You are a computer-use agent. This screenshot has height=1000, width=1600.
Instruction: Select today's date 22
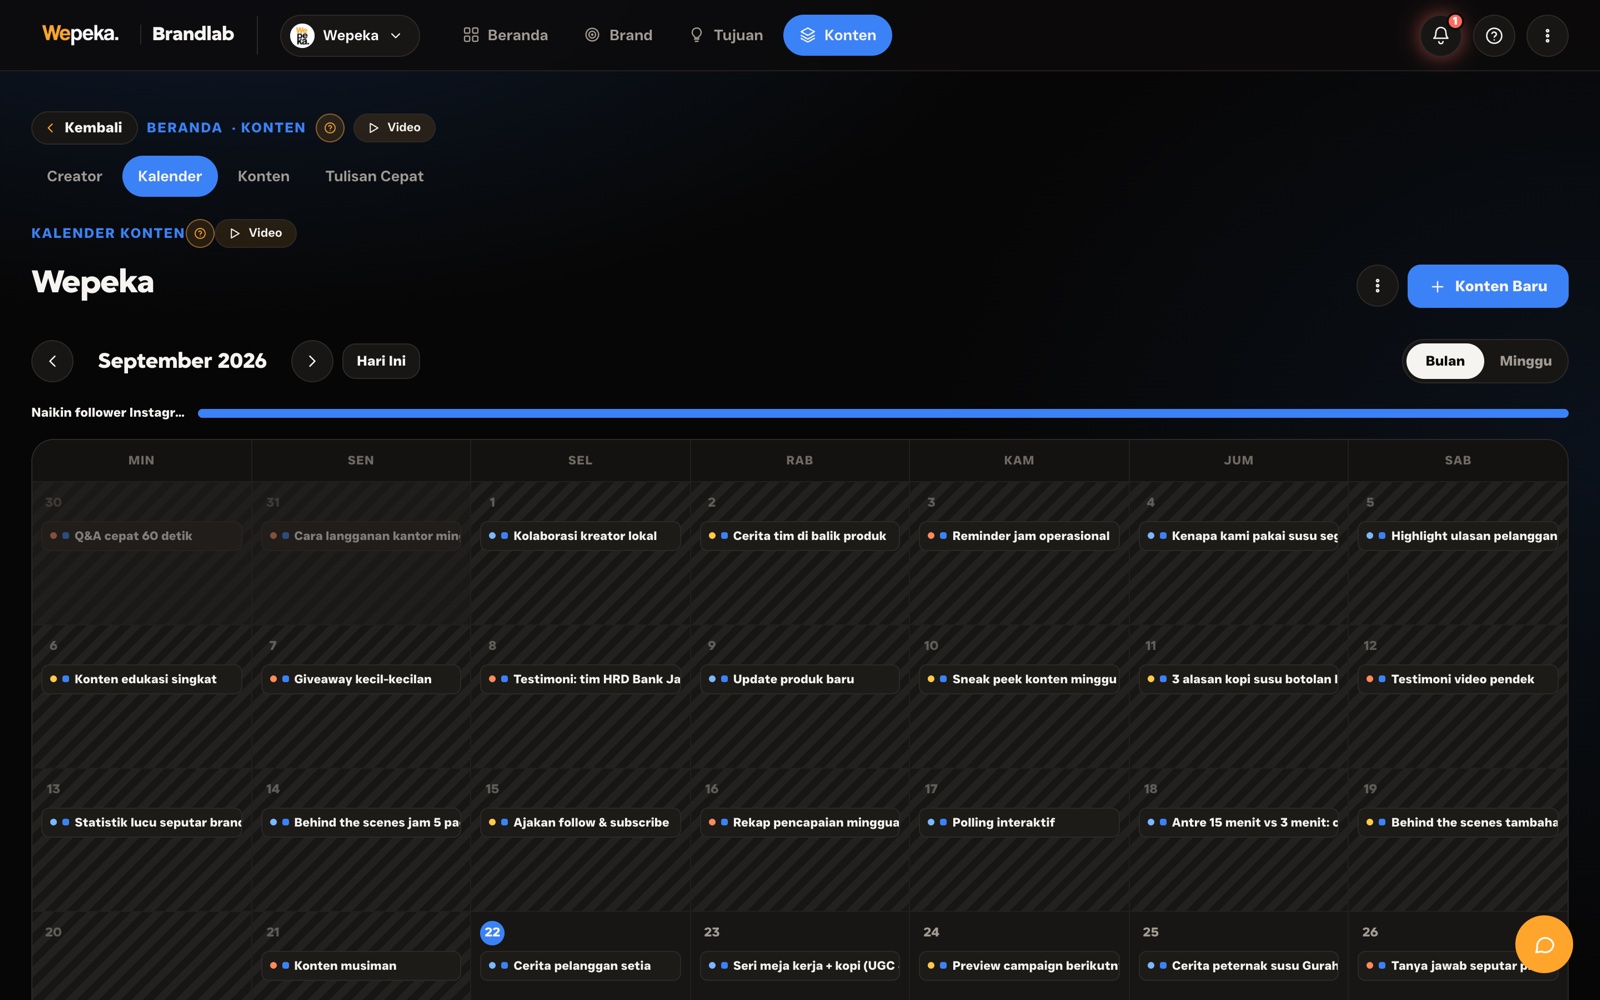point(492,932)
